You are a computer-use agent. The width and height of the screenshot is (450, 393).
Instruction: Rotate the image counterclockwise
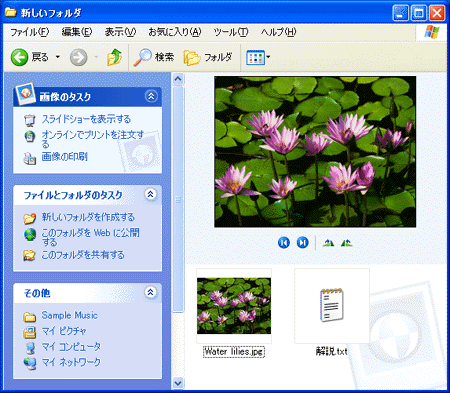coord(346,243)
